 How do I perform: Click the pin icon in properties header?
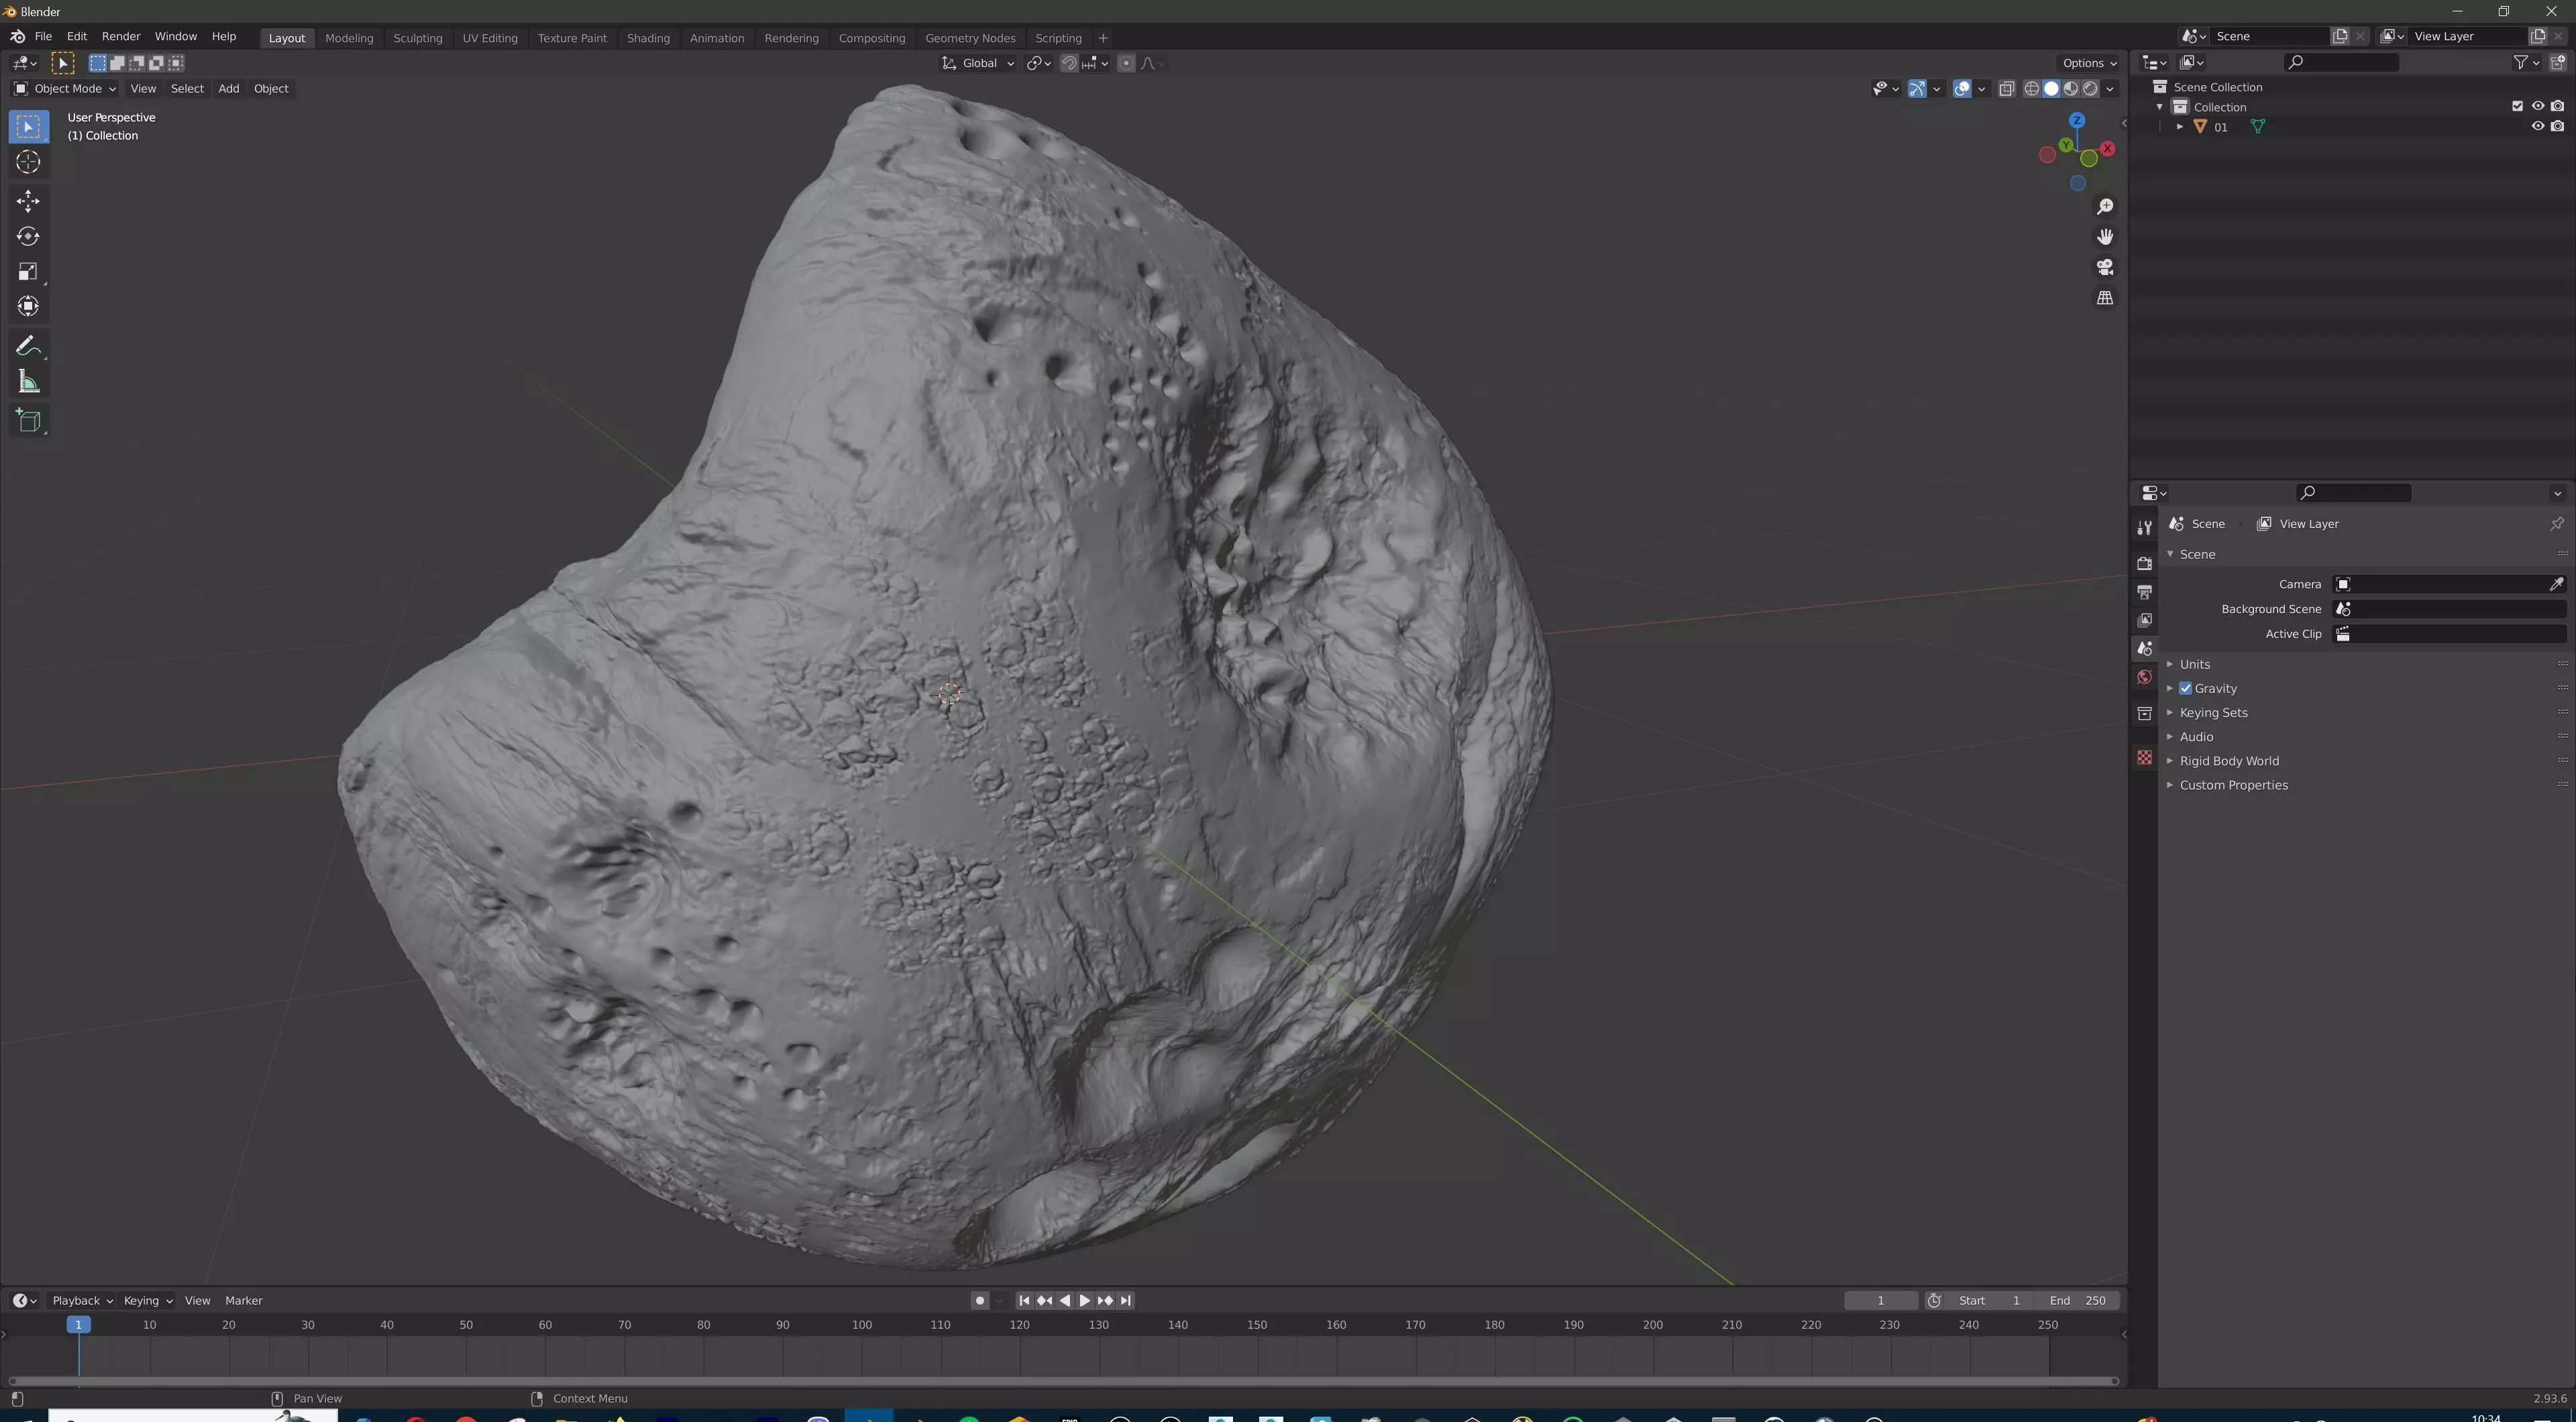[x=2556, y=523]
